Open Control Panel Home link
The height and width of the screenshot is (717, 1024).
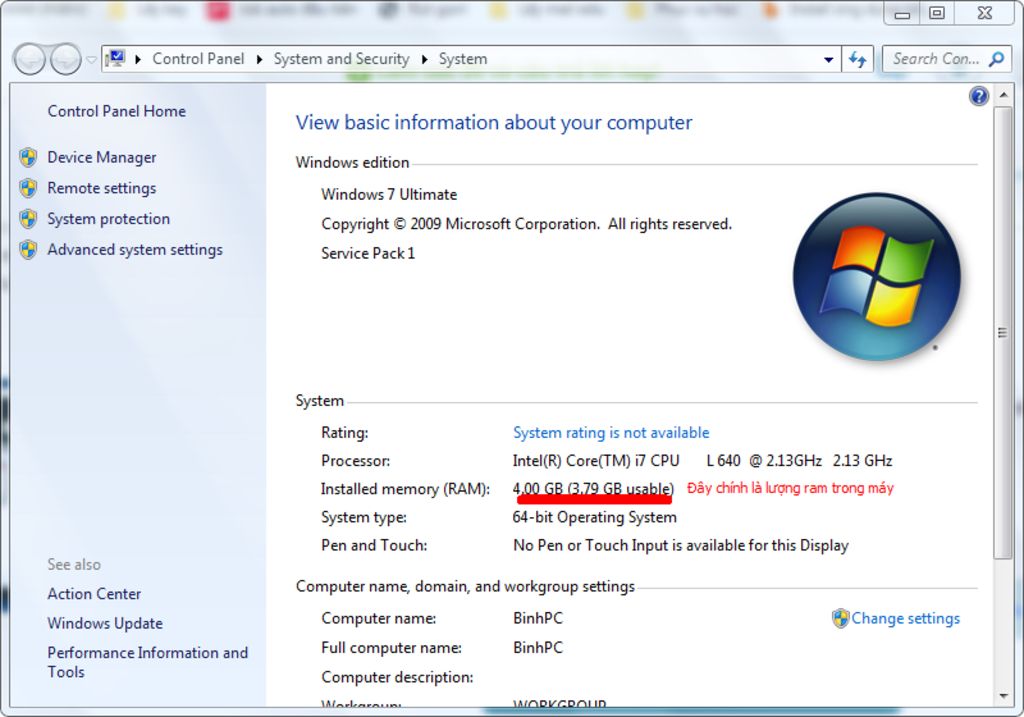click(116, 111)
